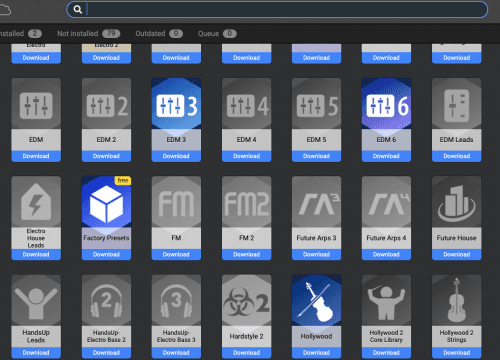Viewport: 500px width, 360px height.
Task: Click Download under EDM 3
Action: [176, 156]
